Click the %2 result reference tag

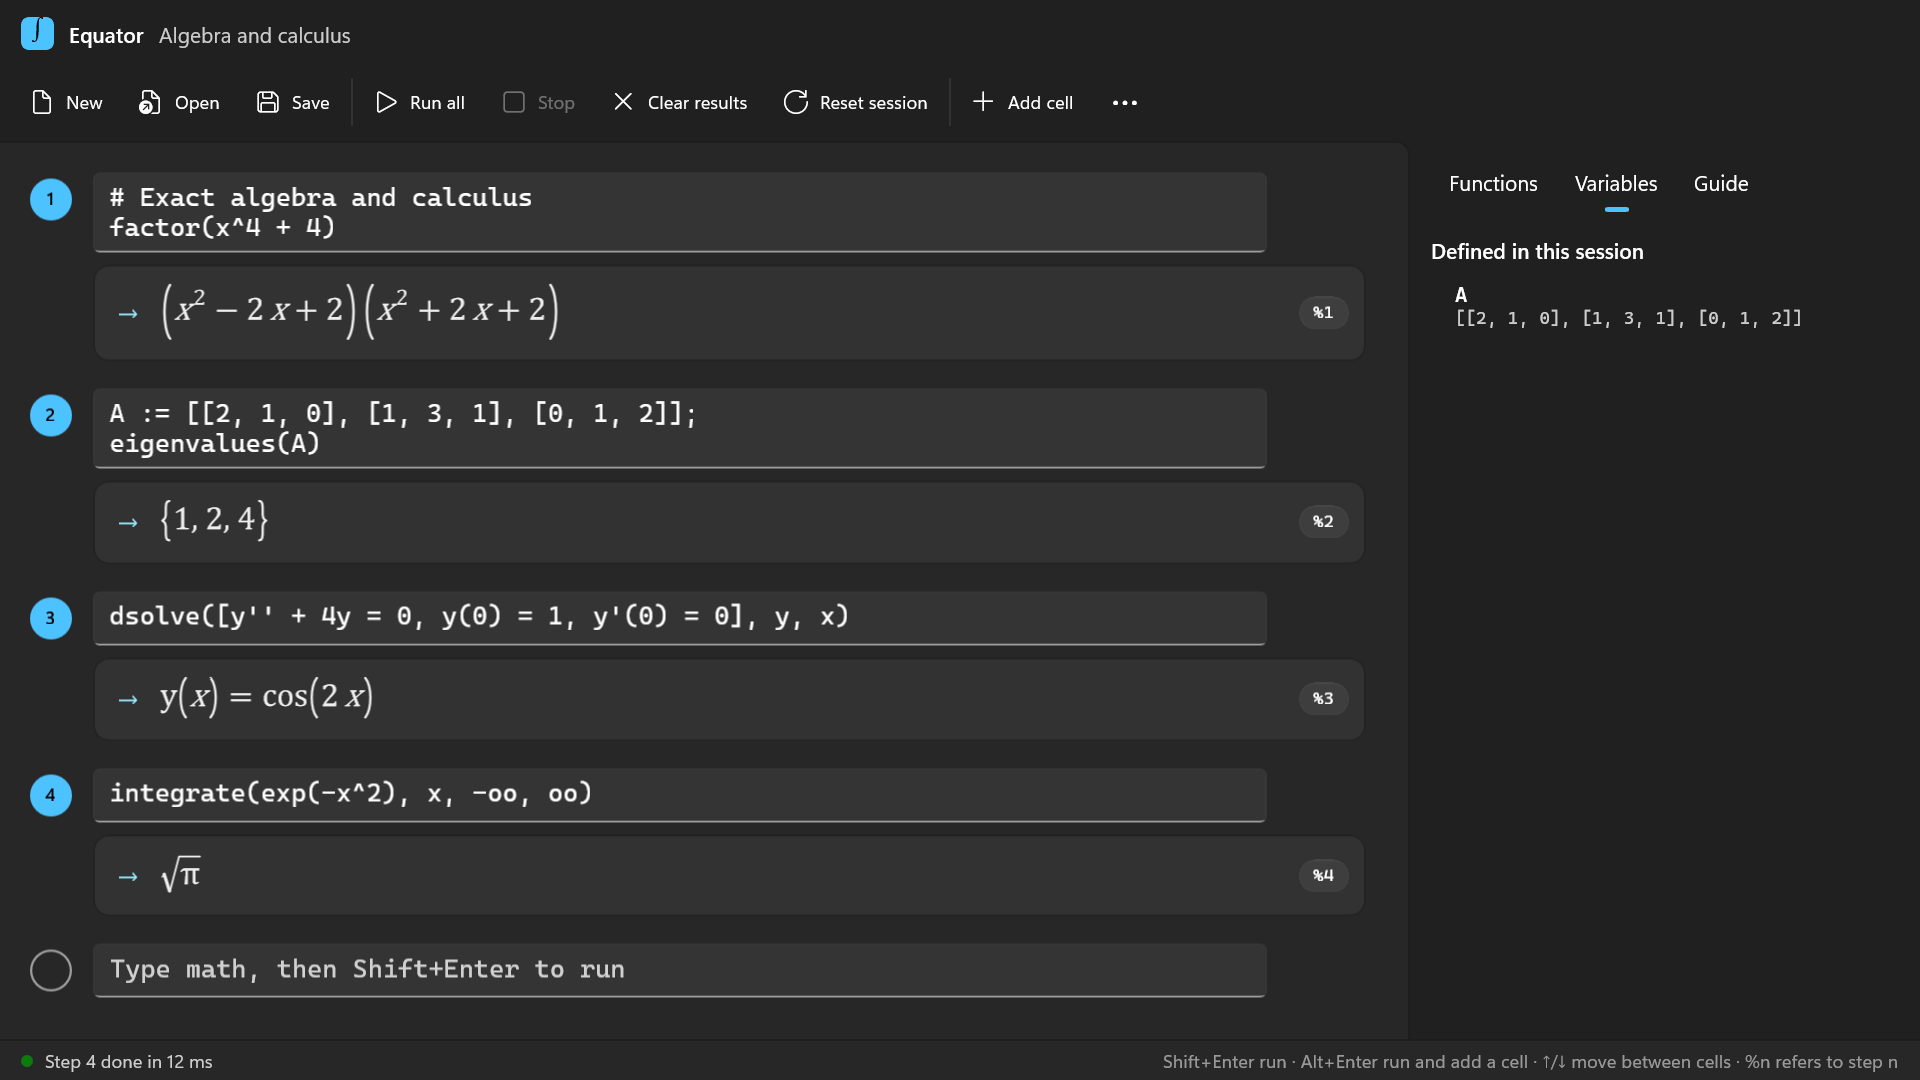(1323, 522)
